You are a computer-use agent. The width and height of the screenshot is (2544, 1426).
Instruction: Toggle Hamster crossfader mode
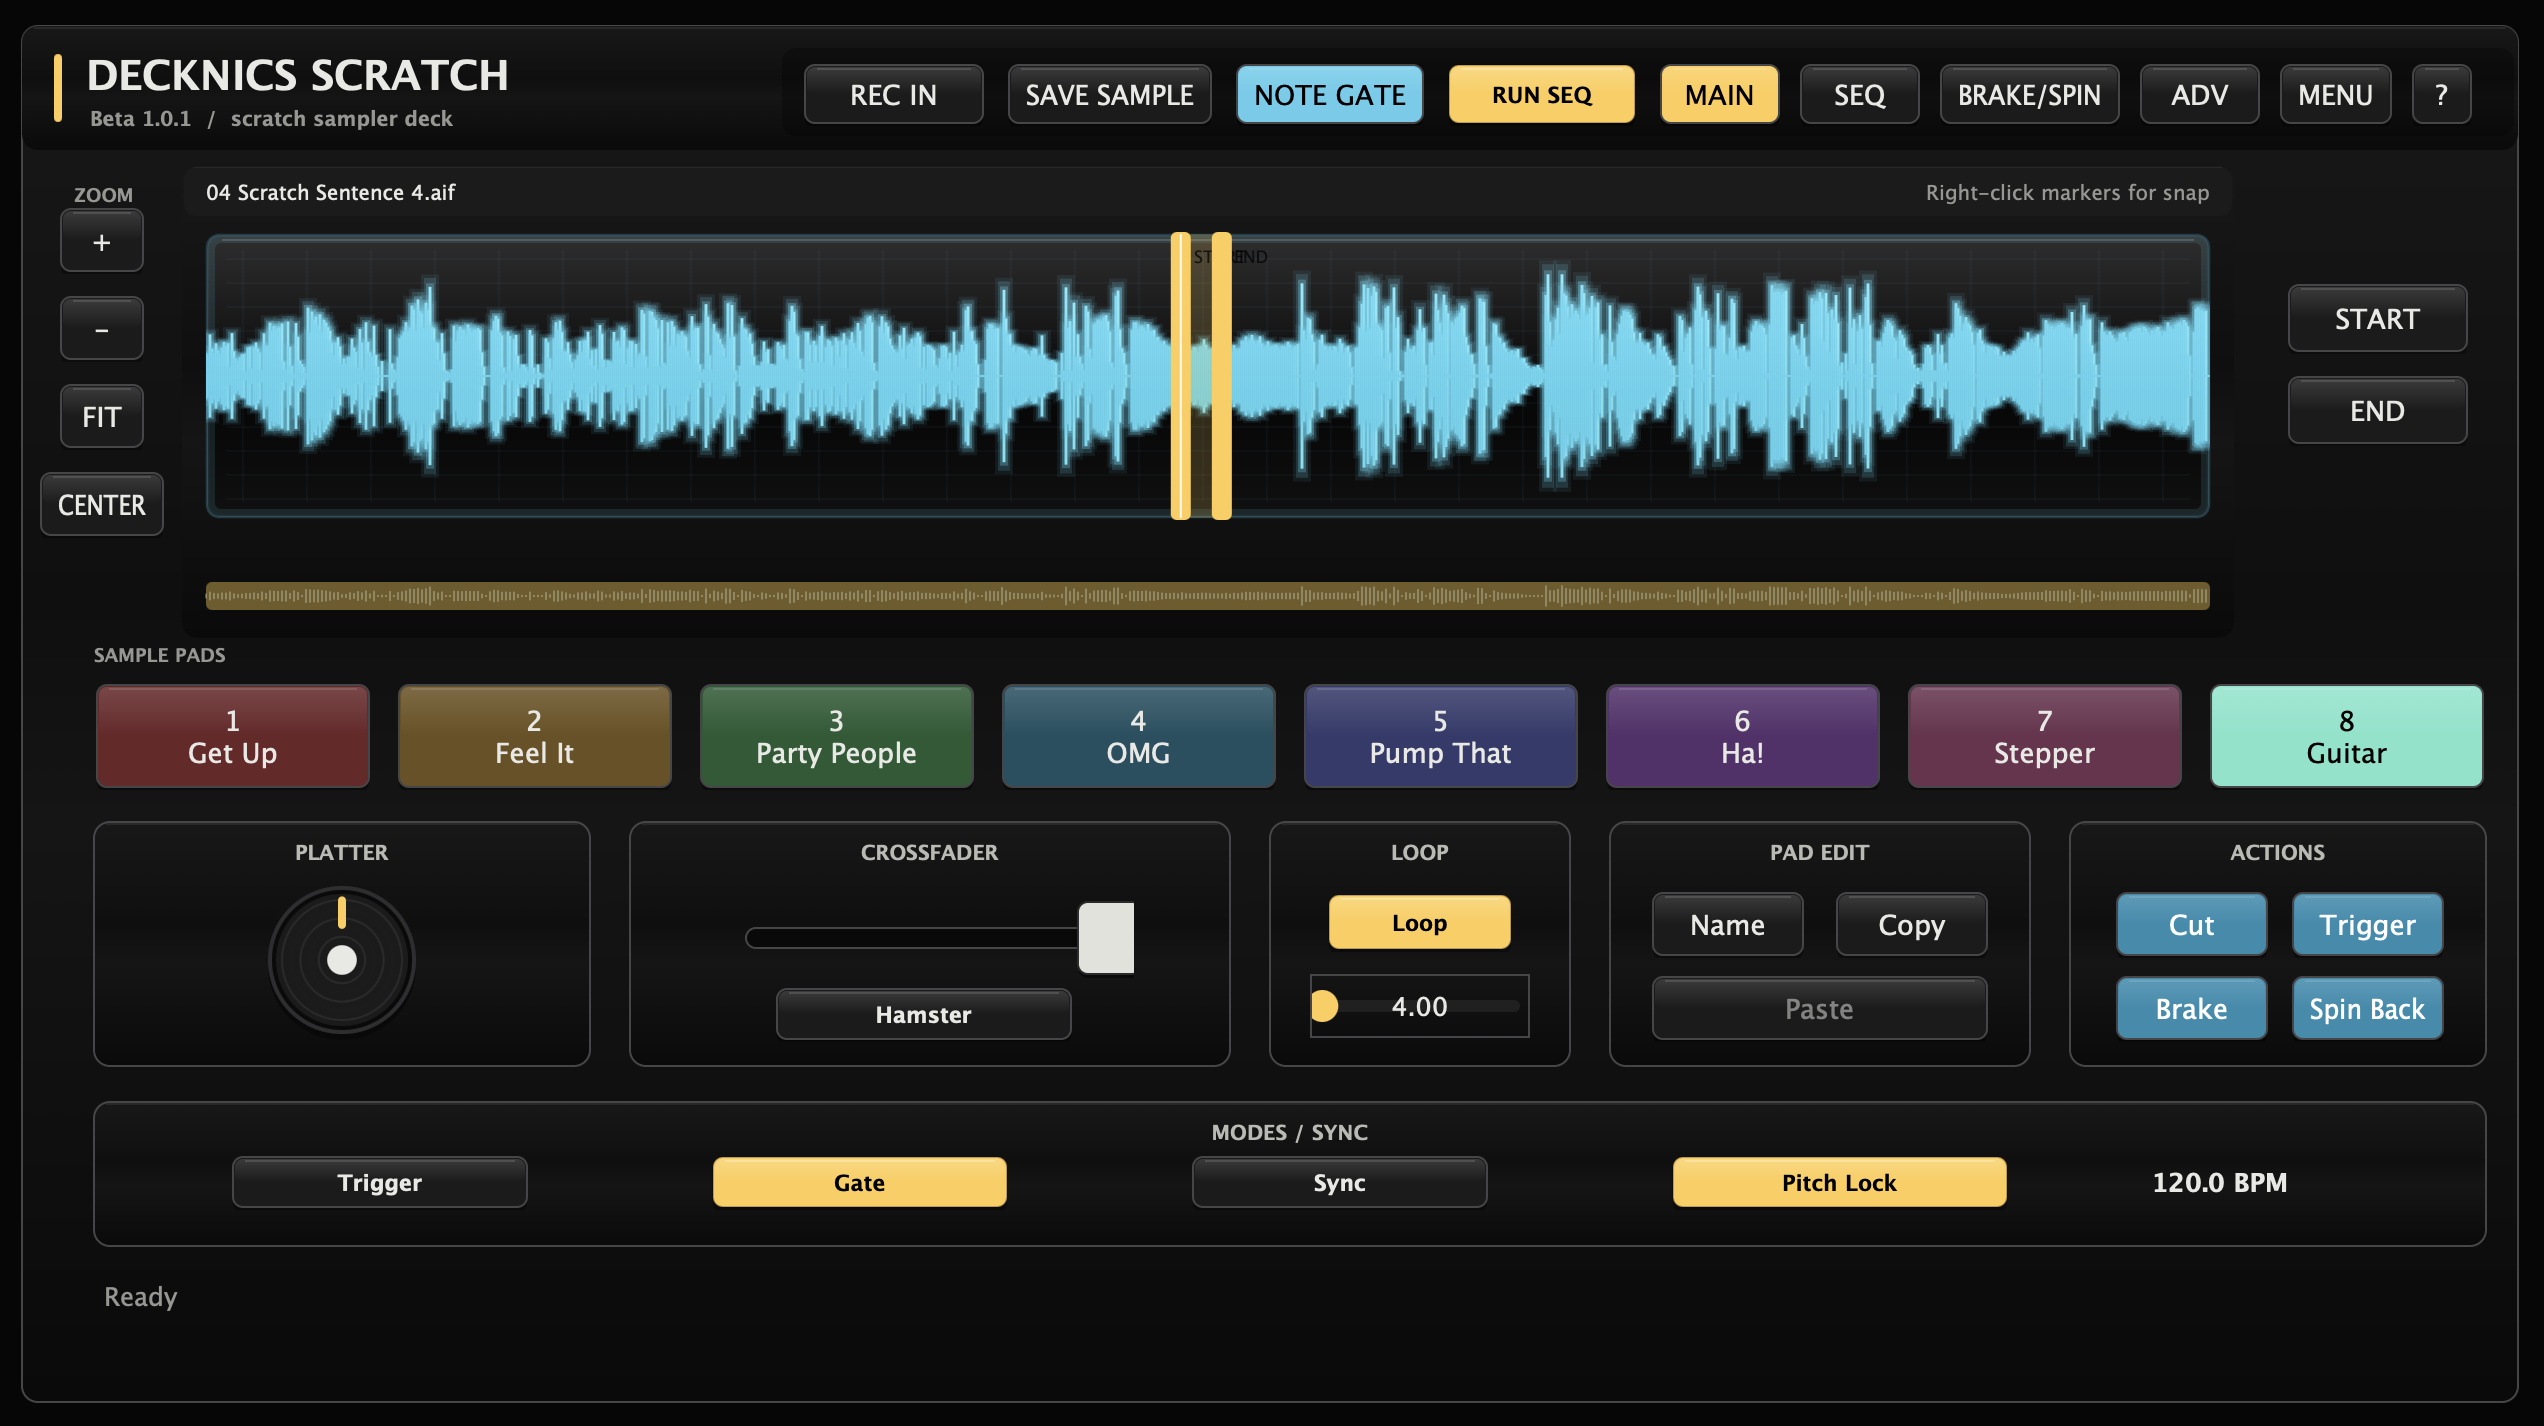point(923,1015)
